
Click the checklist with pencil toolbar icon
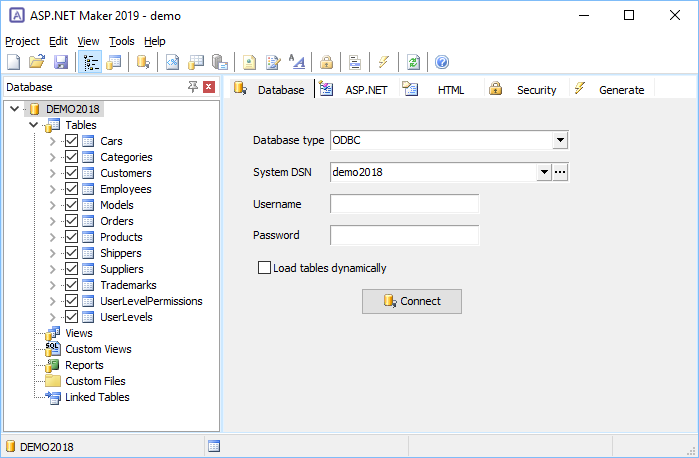pyautogui.click(x=273, y=62)
